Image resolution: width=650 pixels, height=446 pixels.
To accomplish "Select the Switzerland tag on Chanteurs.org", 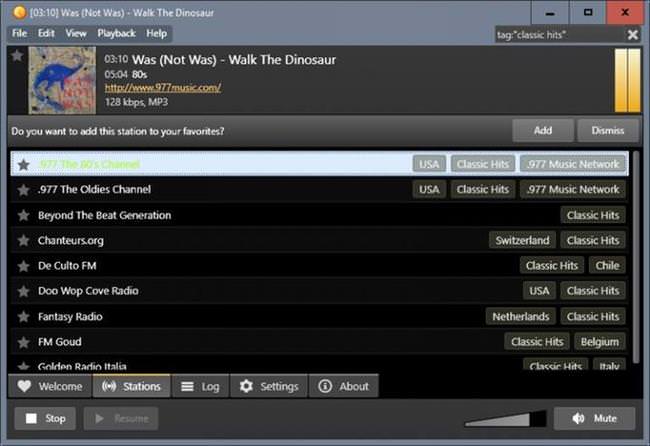I will tap(522, 240).
